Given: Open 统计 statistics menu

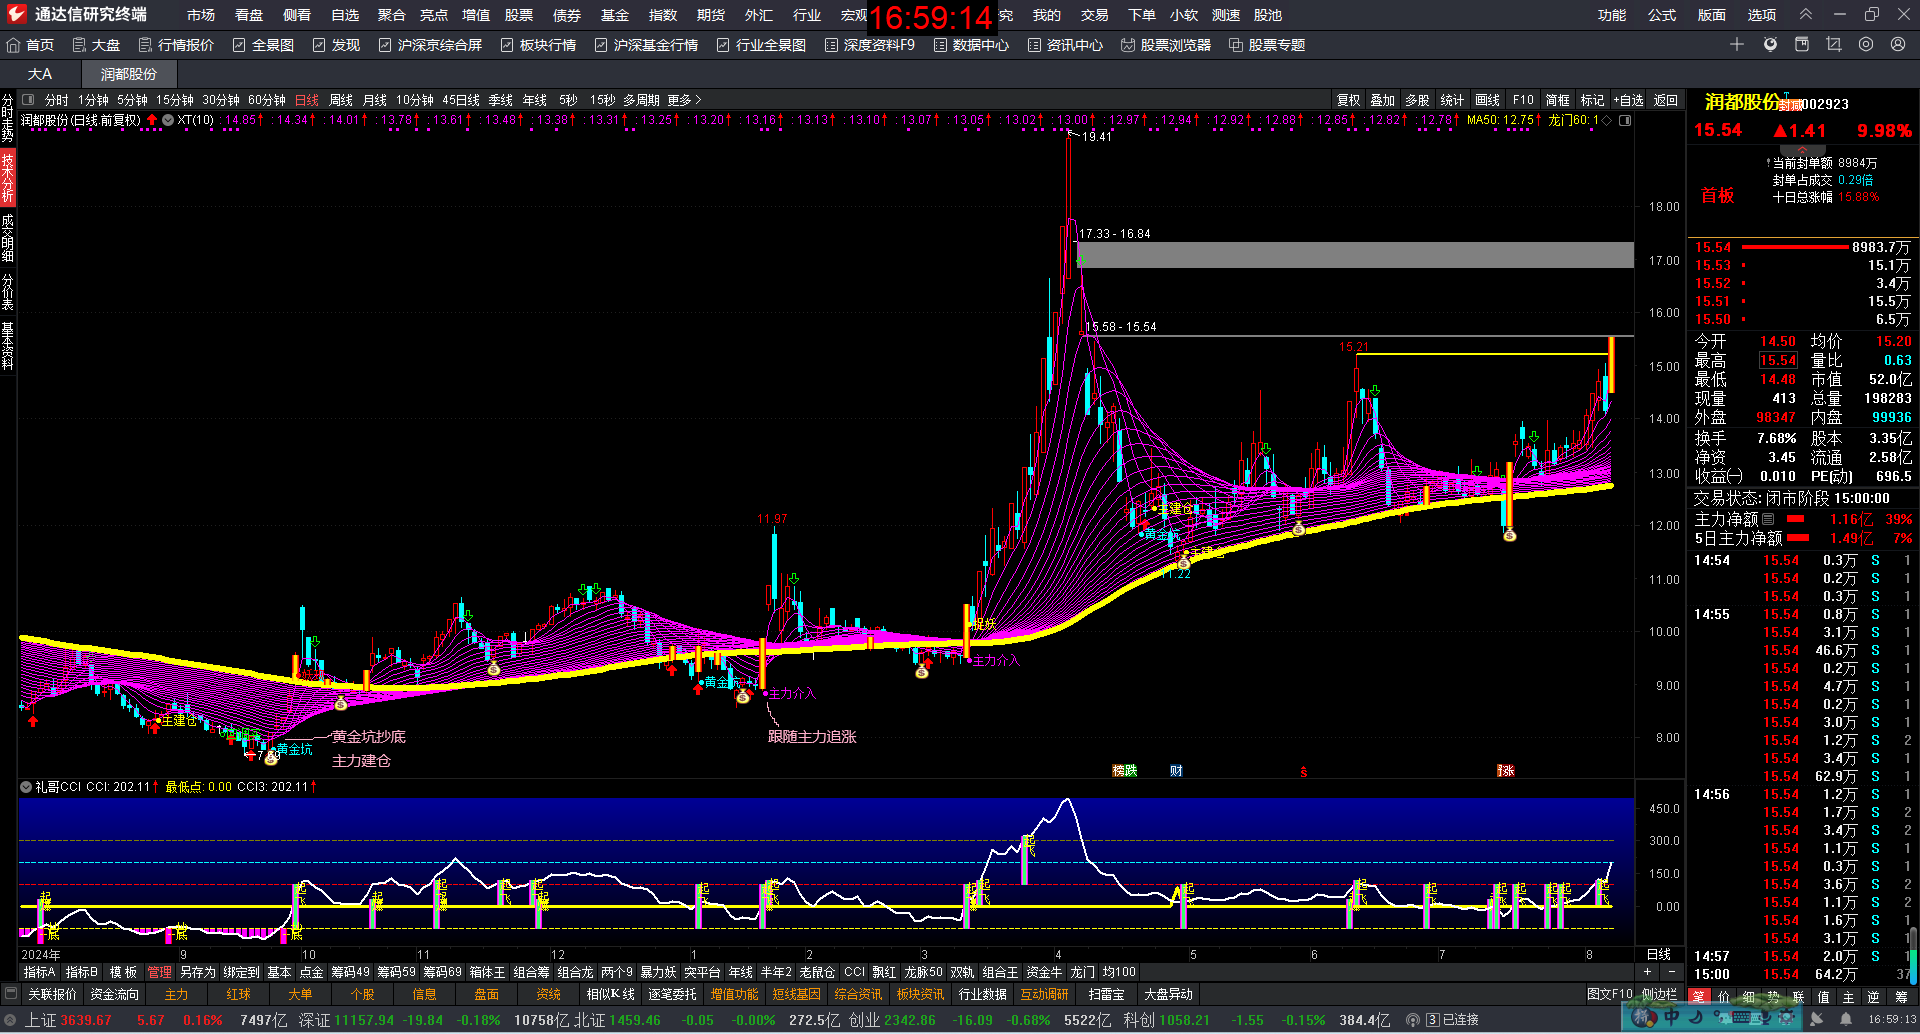Looking at the screenshot, I should pyautogui.click(x=1452, y=100).
